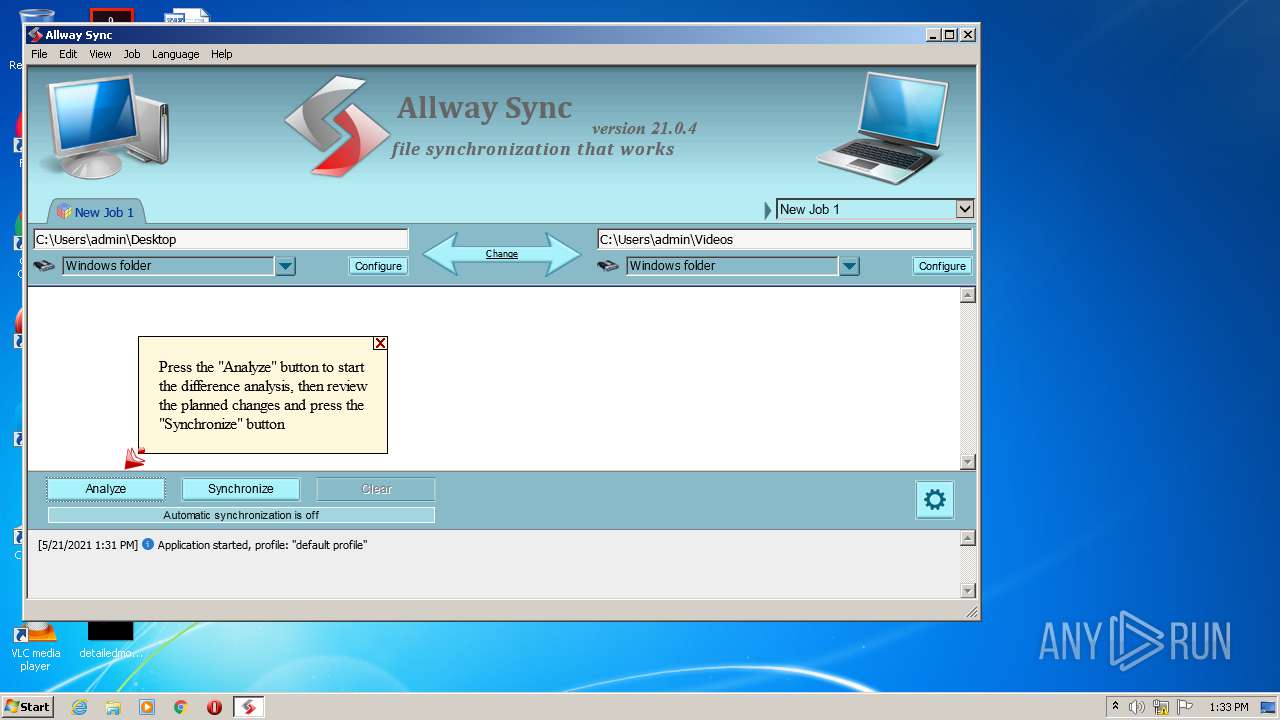Expand left Windows folder type dropdown
Screen dimensions: 1280x720
(285, 266)
